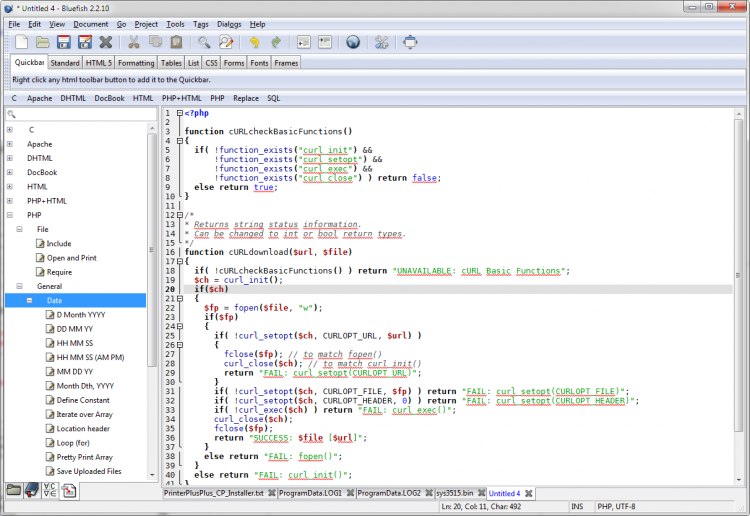Undo the last edit via toolbar
This screenshot has height=516, width=750.
coord(254,42)
